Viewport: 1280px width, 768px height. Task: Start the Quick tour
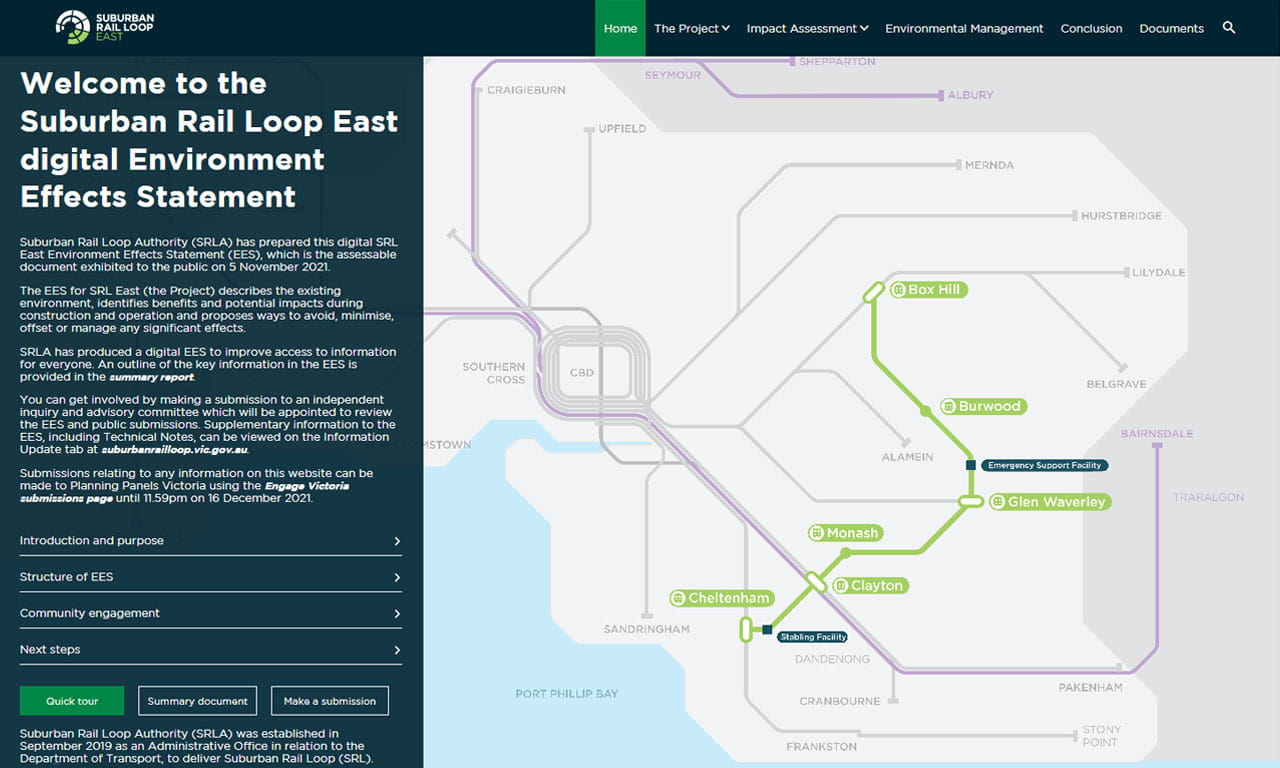click(72, 701)
